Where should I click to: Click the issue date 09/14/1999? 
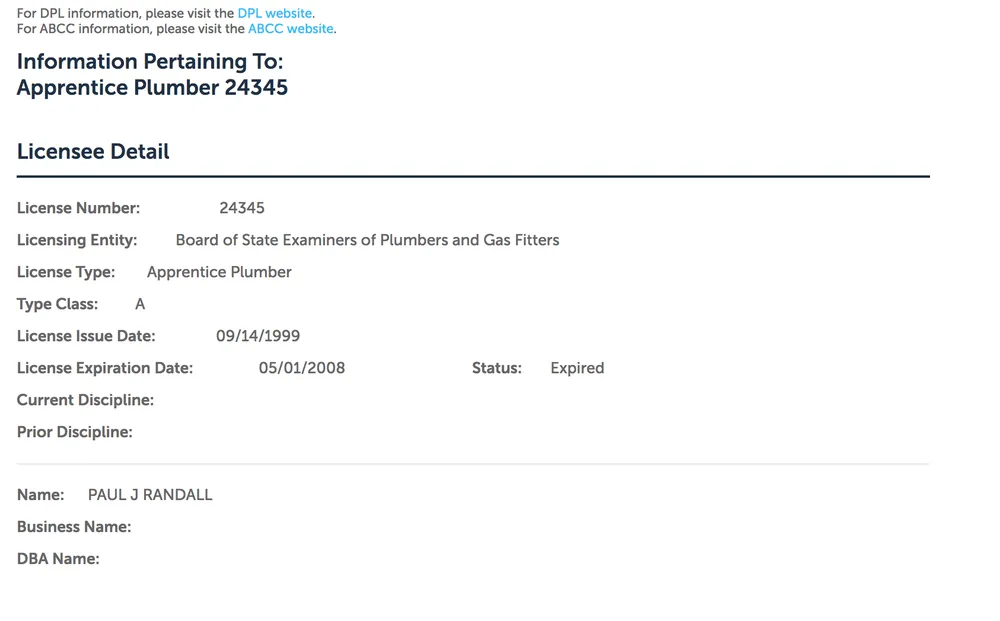click(258, 336)
